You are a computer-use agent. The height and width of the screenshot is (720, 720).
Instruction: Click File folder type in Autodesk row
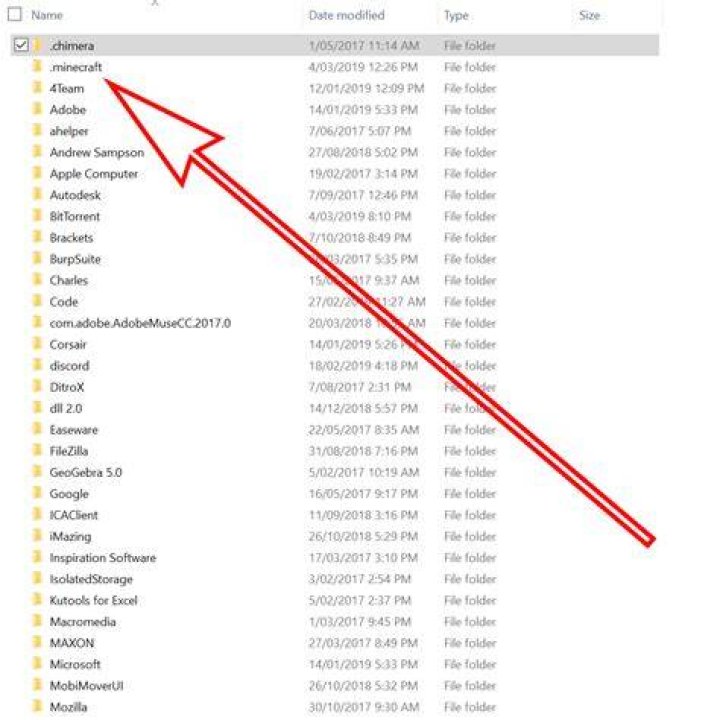point(470,195)
